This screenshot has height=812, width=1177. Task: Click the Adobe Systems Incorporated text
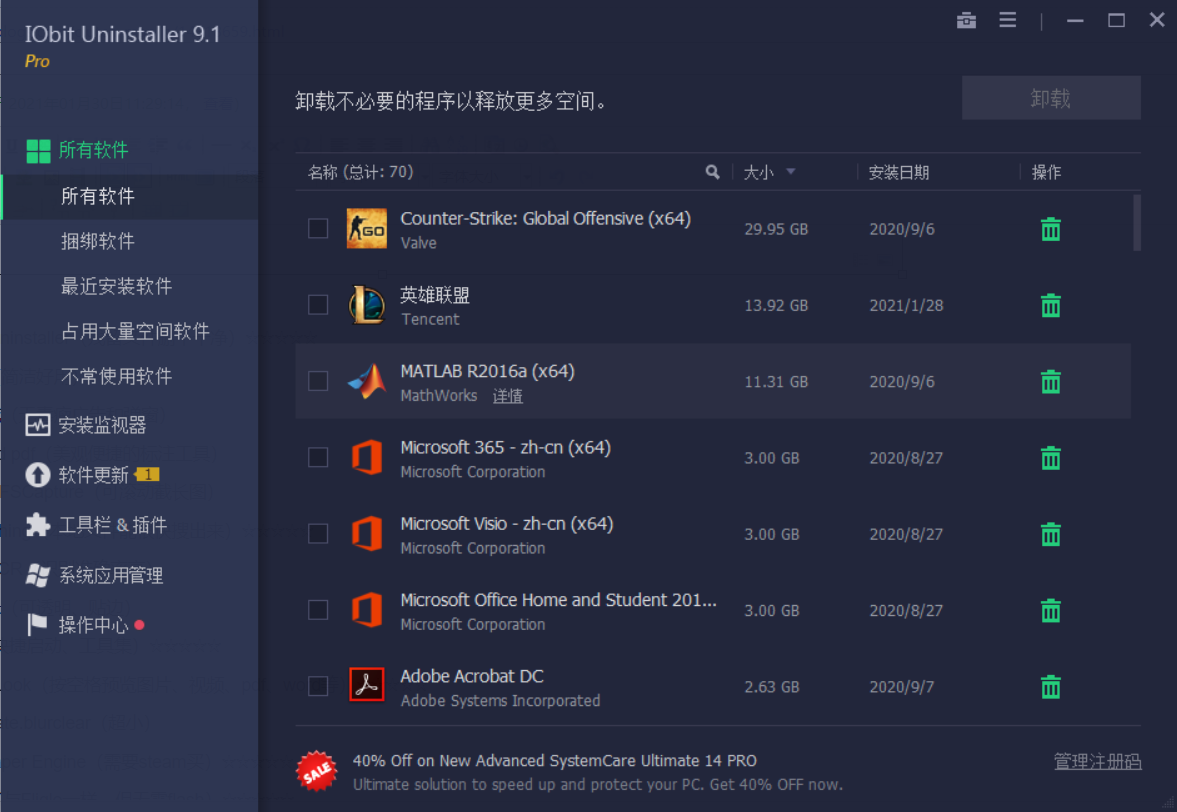pyautogui.click(x=500, y=701)
